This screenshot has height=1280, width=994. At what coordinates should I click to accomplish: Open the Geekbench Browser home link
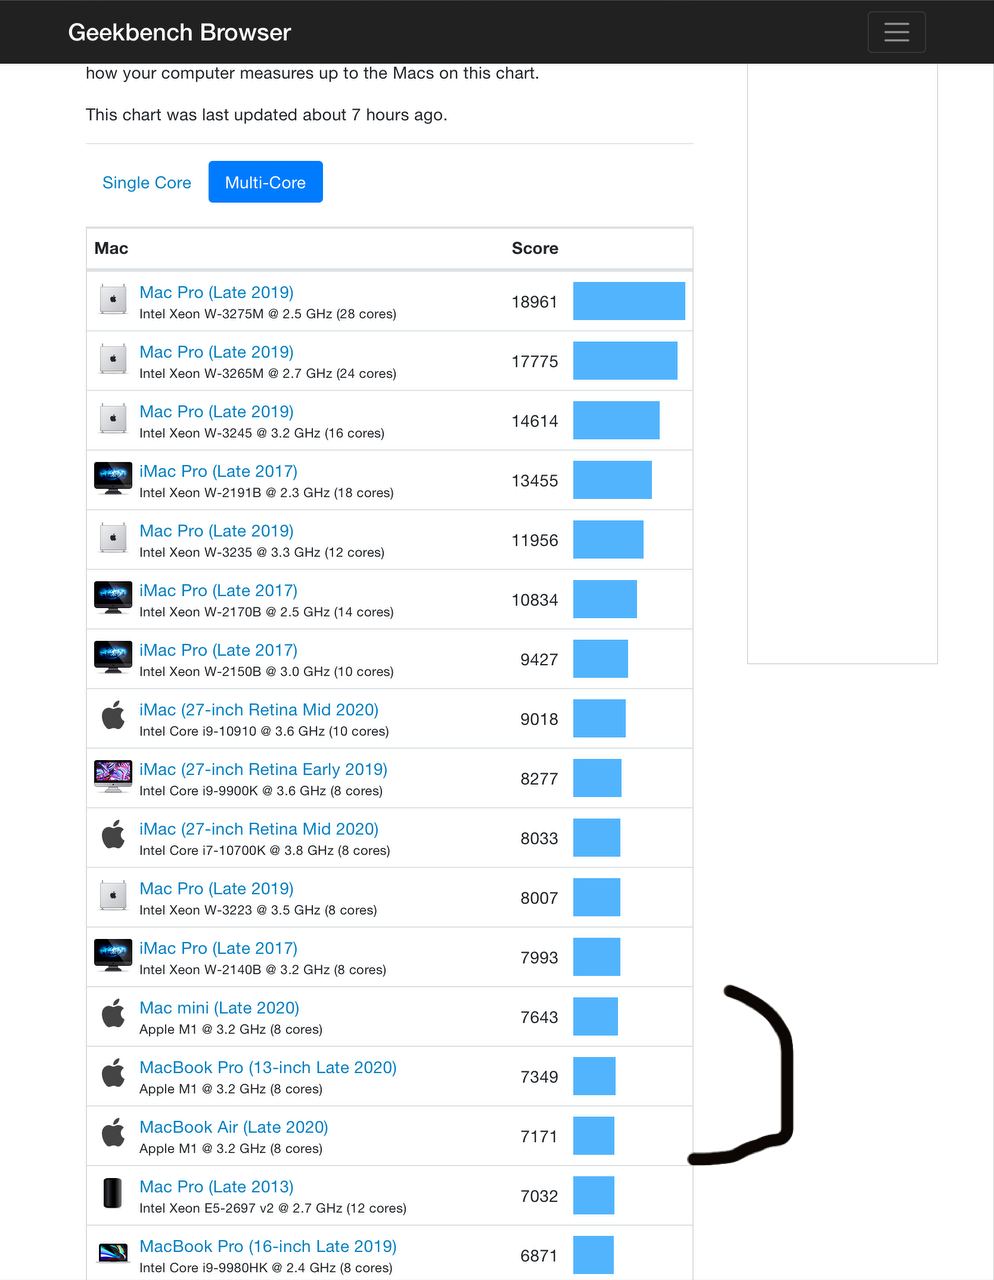[179, 32]
